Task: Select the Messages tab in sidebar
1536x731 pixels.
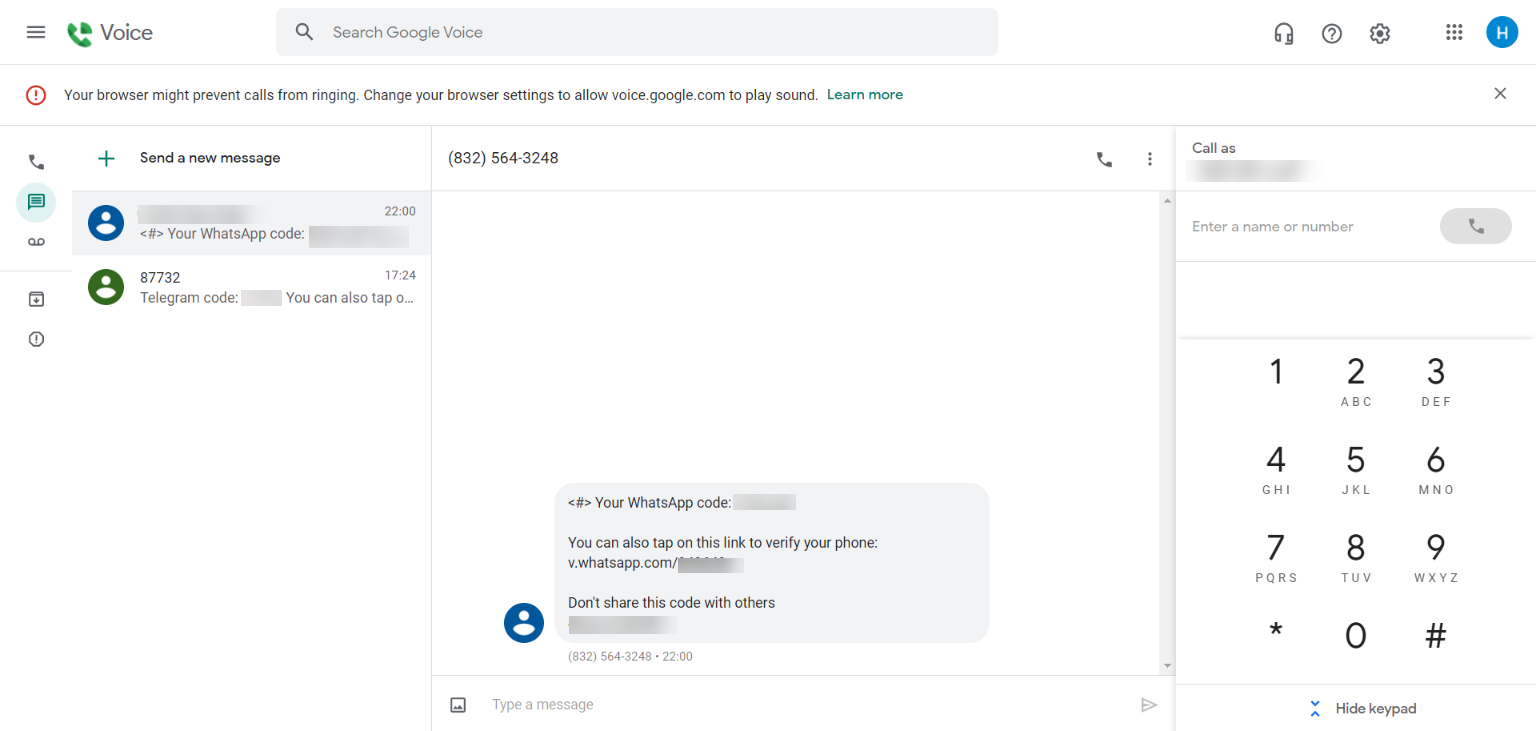Action: click(x=36, y=202)
